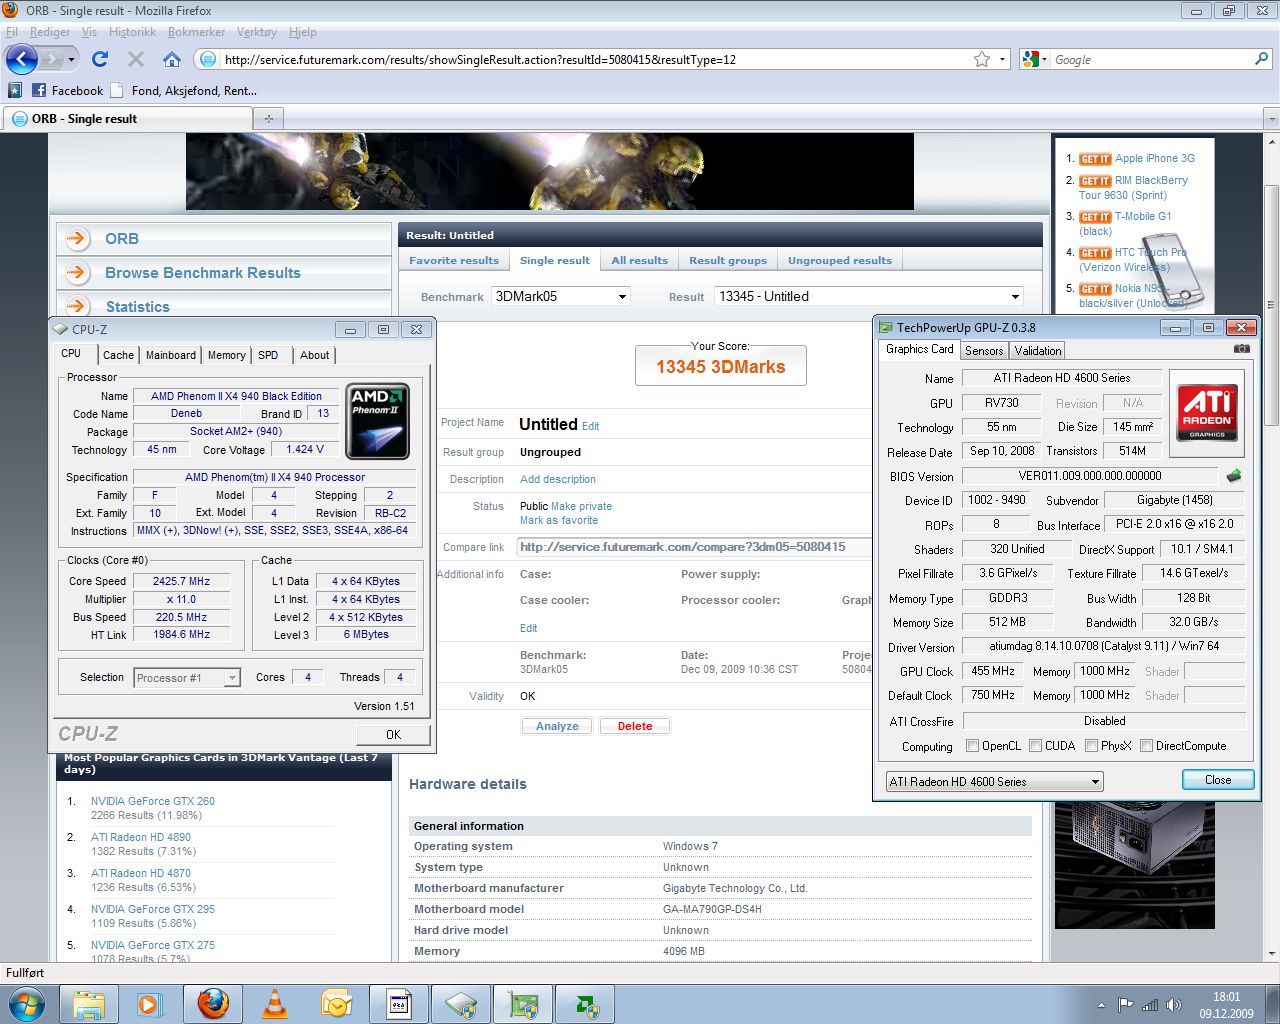Click the address bar URL field
This screenshot has width=1280, height=1024.
tap(597, 59)
